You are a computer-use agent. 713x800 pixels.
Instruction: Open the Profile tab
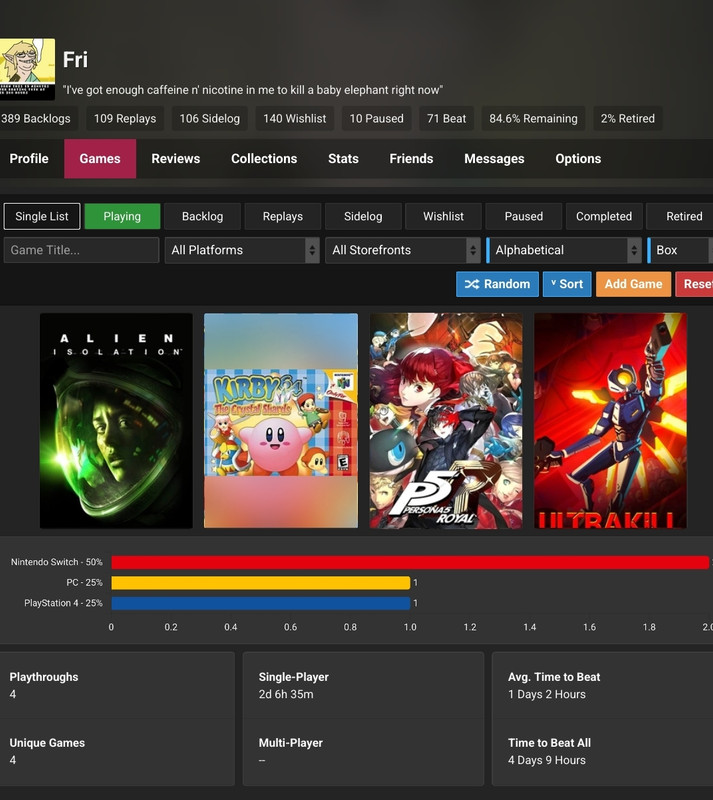click(x=29, y=159)
